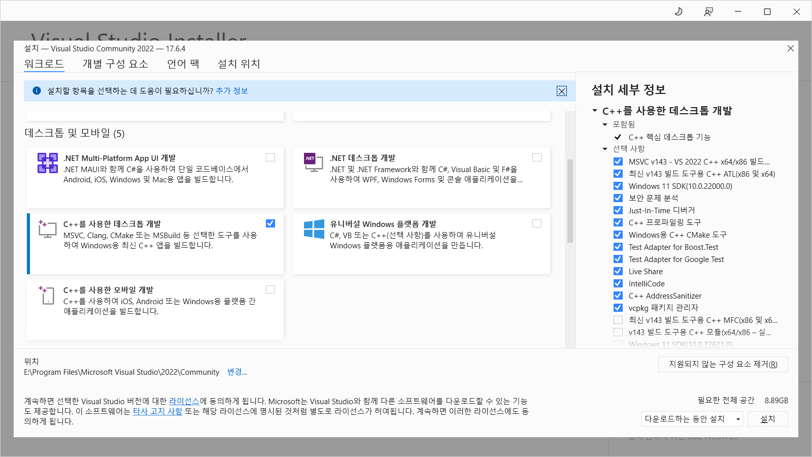Uncheck C++ 프로파일링 도구 option

(x=618, y=222)
